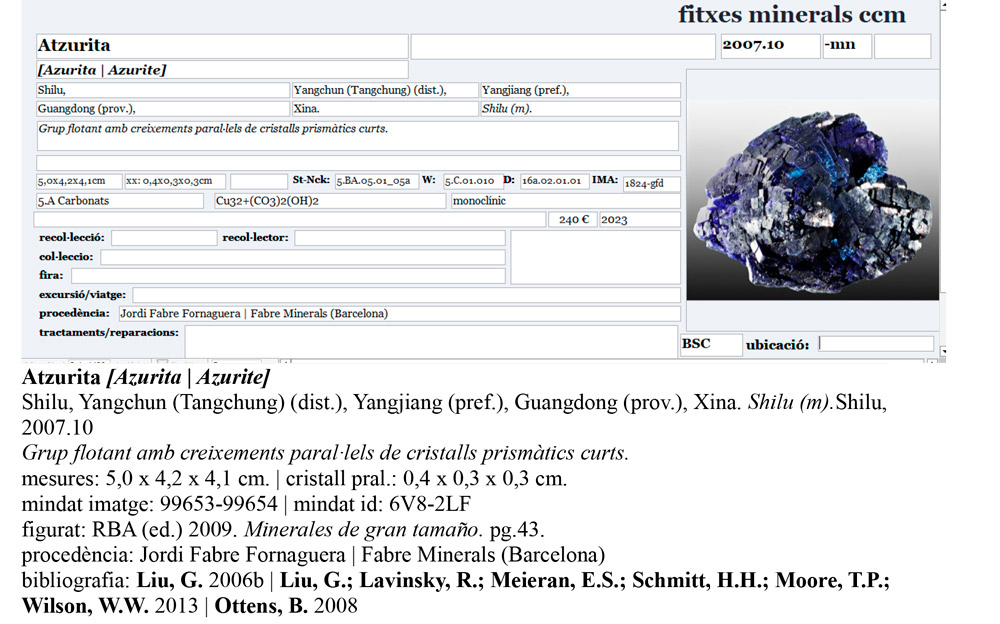Click the "-mn" suffix field
1000x624 pixels.
coord(846,45)
